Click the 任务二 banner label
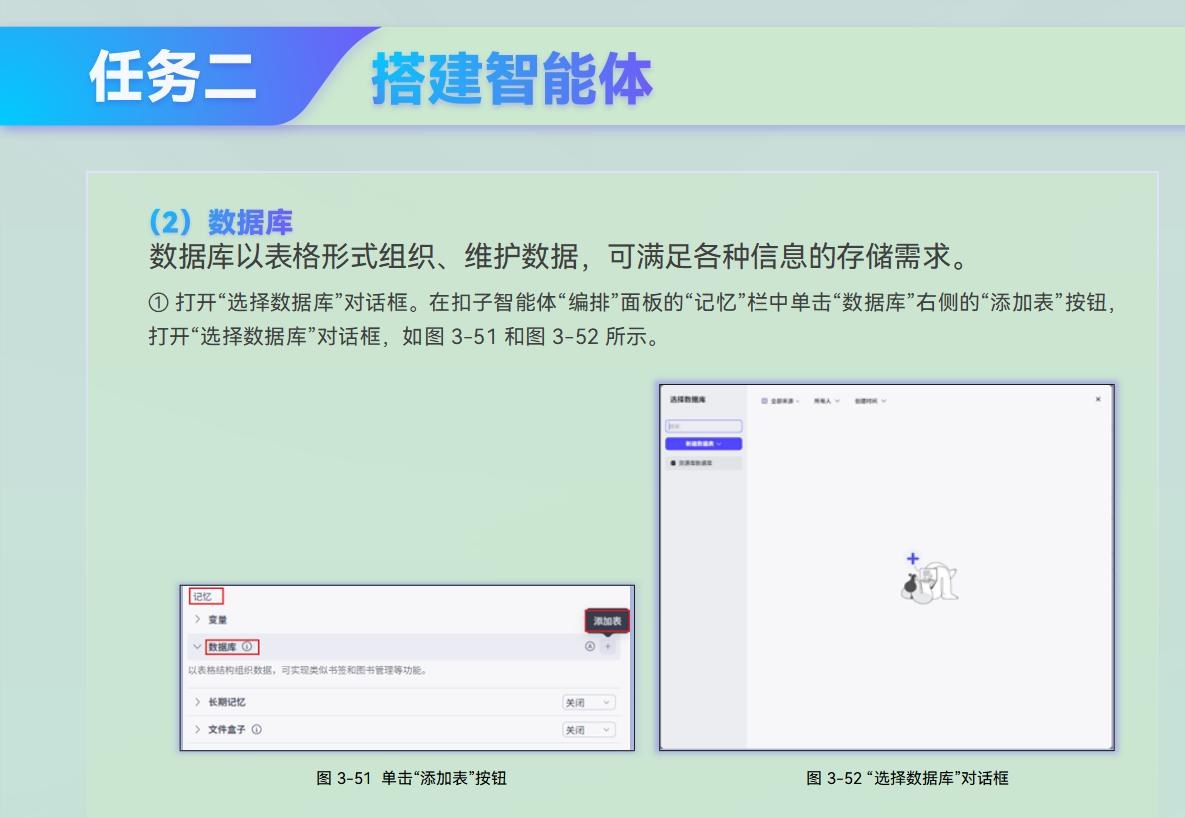The image size is (1185, 818). (173, 76)
